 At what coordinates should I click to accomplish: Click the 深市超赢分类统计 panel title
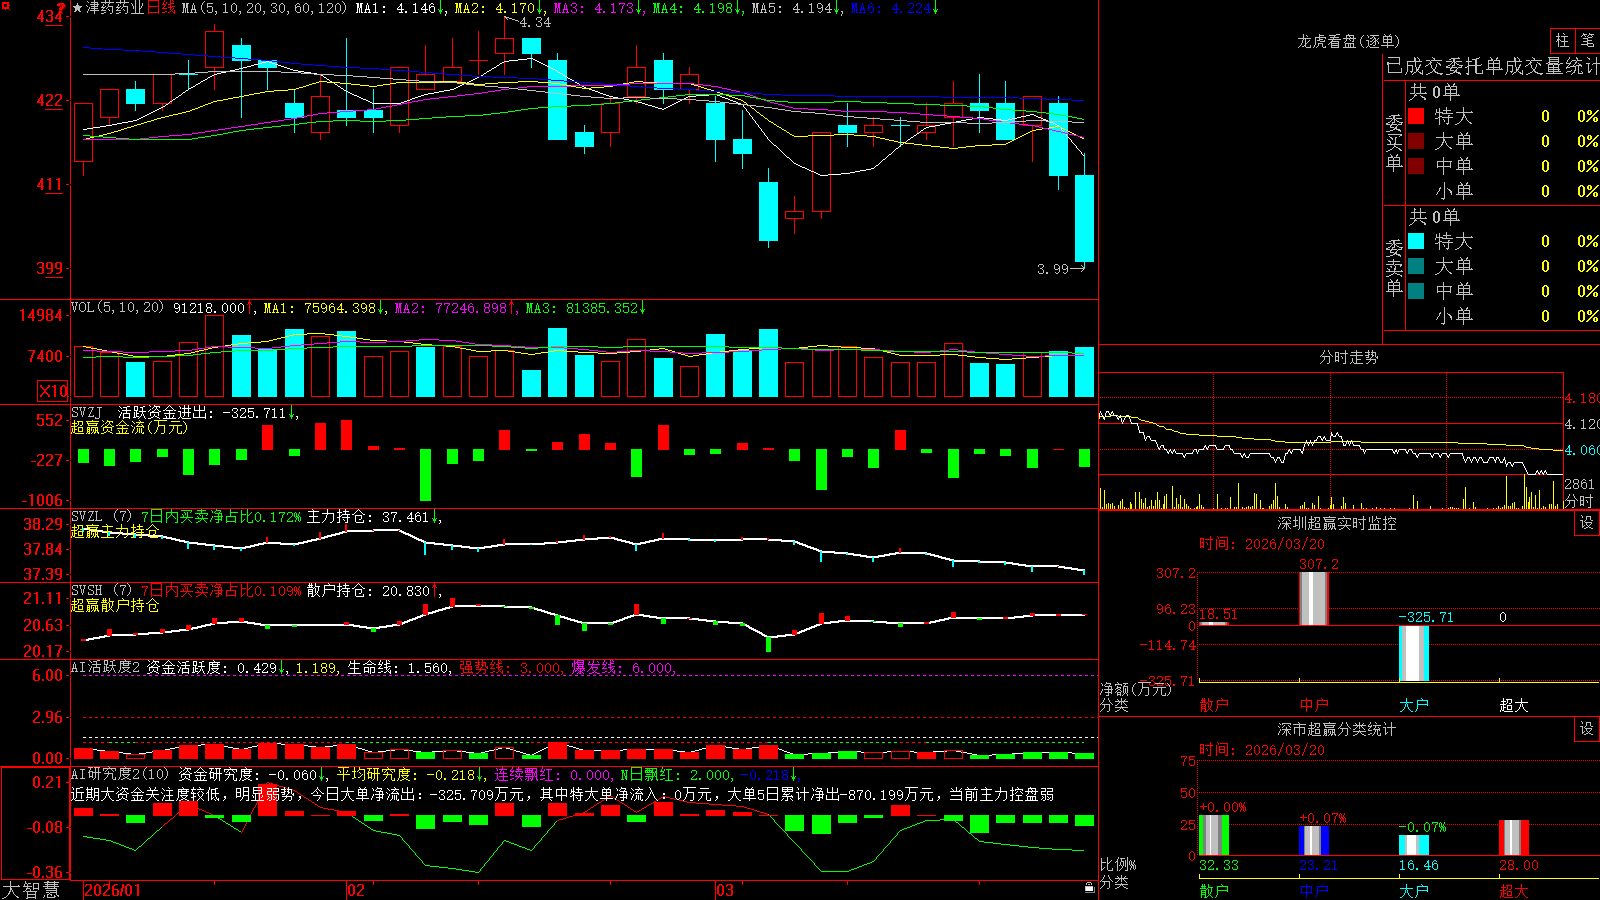point(1337,729)
